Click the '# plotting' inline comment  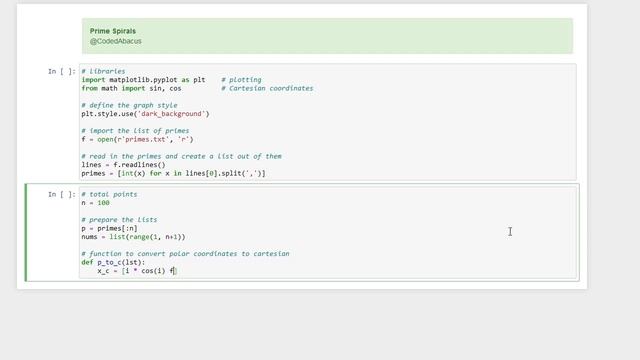click(x=241, y=80)
